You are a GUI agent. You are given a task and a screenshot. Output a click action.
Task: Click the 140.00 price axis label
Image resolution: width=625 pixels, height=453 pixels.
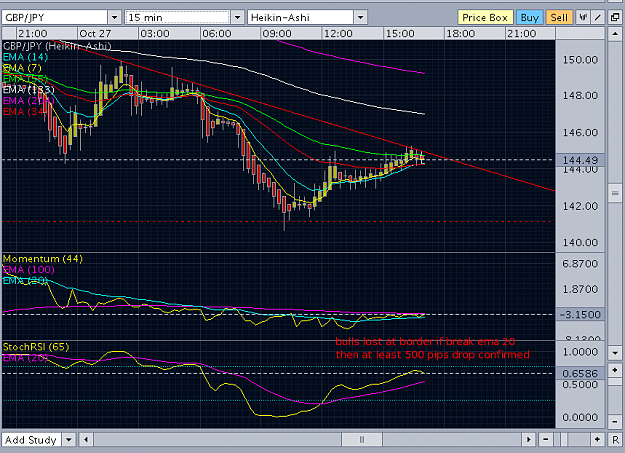[x=580, y=242]
